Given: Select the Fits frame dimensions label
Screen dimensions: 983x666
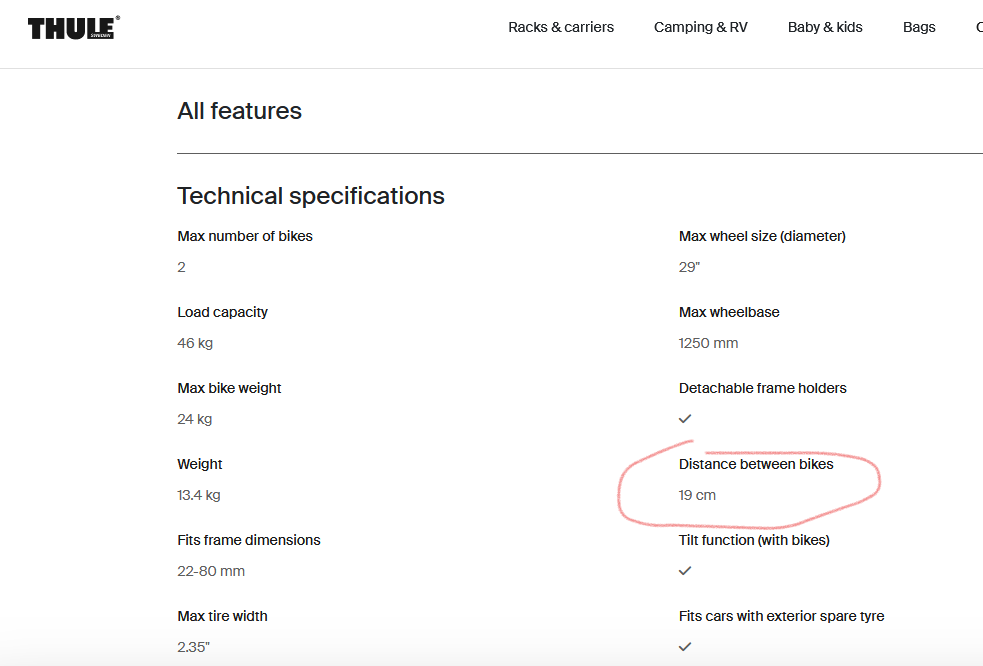Looking at the screenshot, I should 249,540.
